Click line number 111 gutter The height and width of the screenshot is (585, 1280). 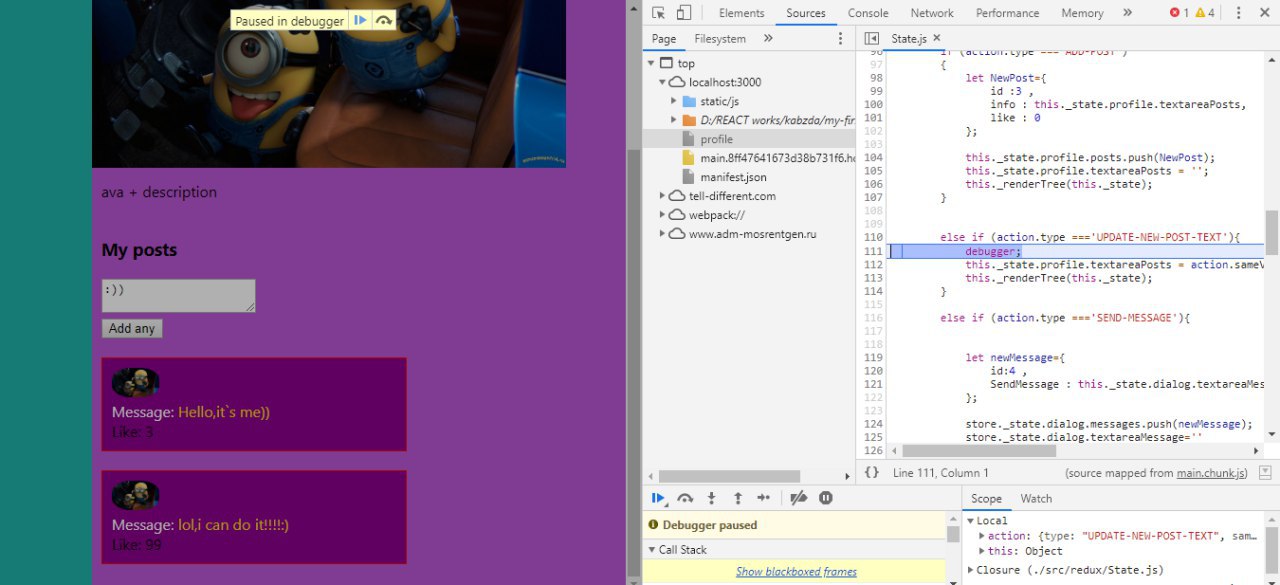873,251
